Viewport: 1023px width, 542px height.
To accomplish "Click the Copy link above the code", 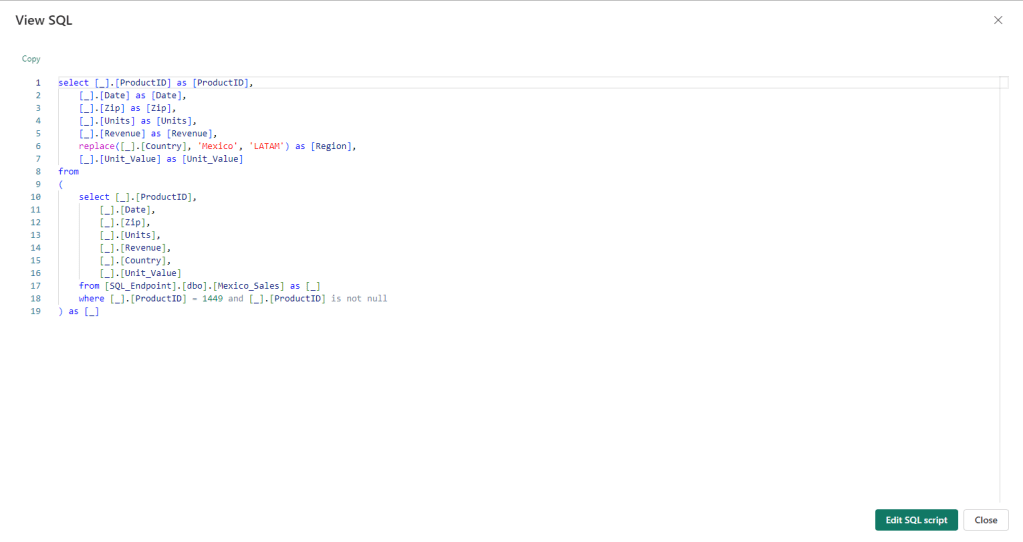I will point(31,59).
